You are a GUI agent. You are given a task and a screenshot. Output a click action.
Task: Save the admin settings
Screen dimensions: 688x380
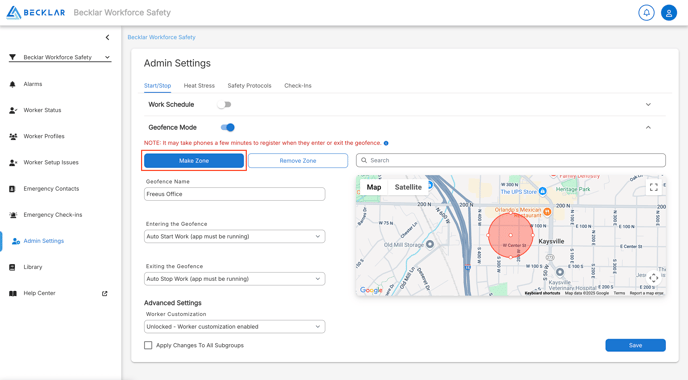(x=635, y=345)
